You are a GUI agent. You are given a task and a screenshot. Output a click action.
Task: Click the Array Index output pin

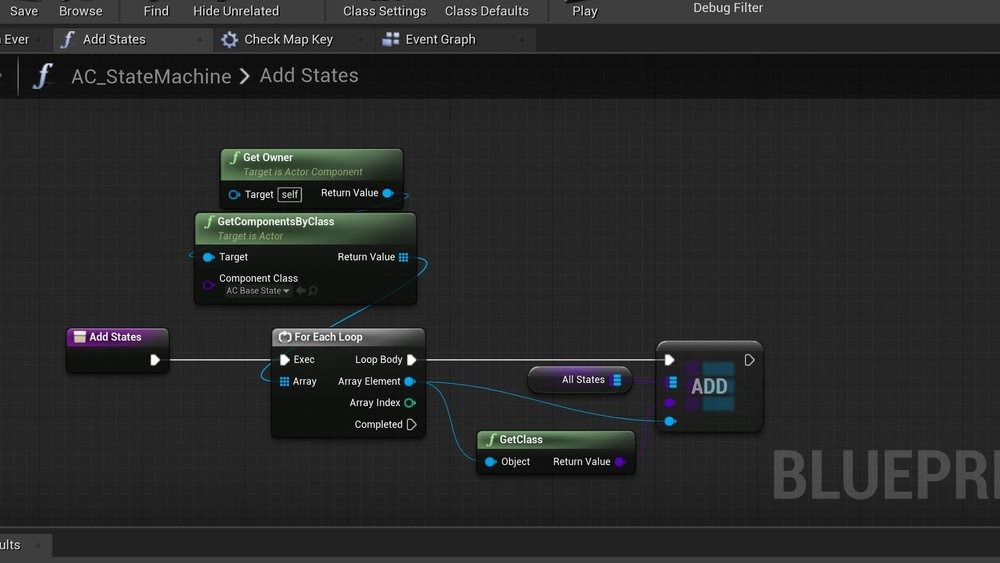coord(410,403)
